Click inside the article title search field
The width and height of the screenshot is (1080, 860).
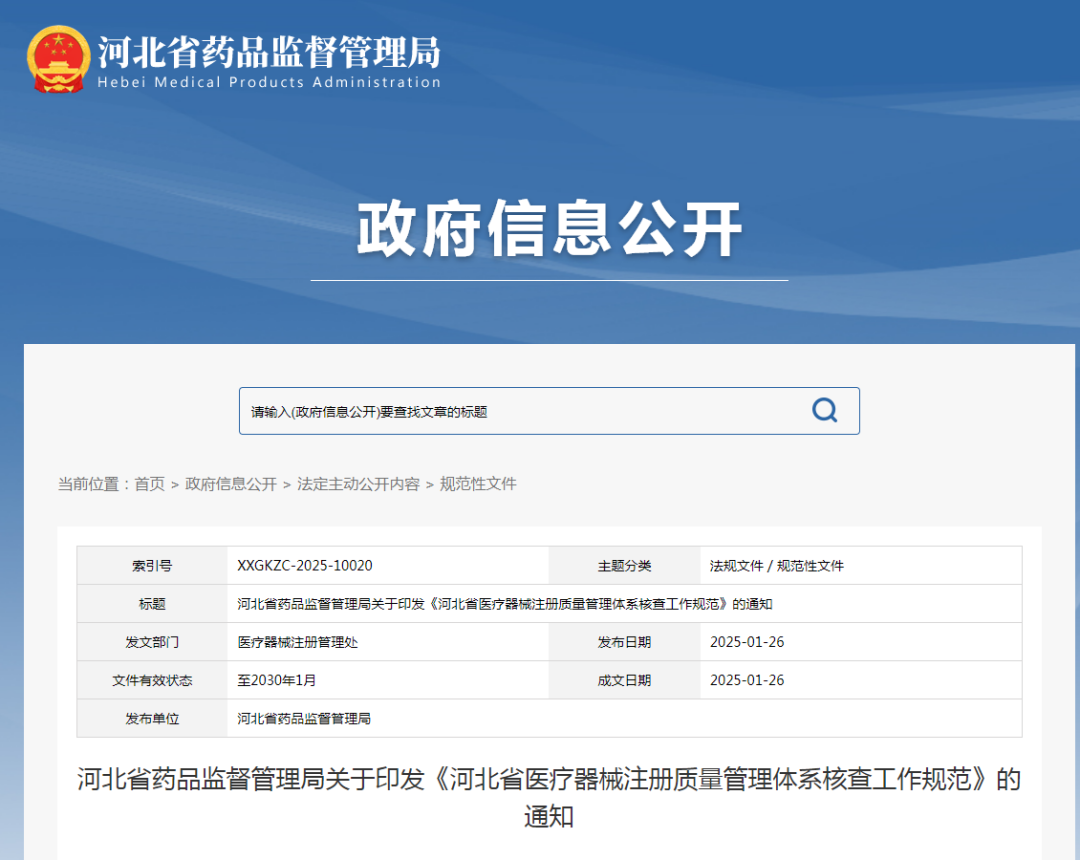coord(500,410)
